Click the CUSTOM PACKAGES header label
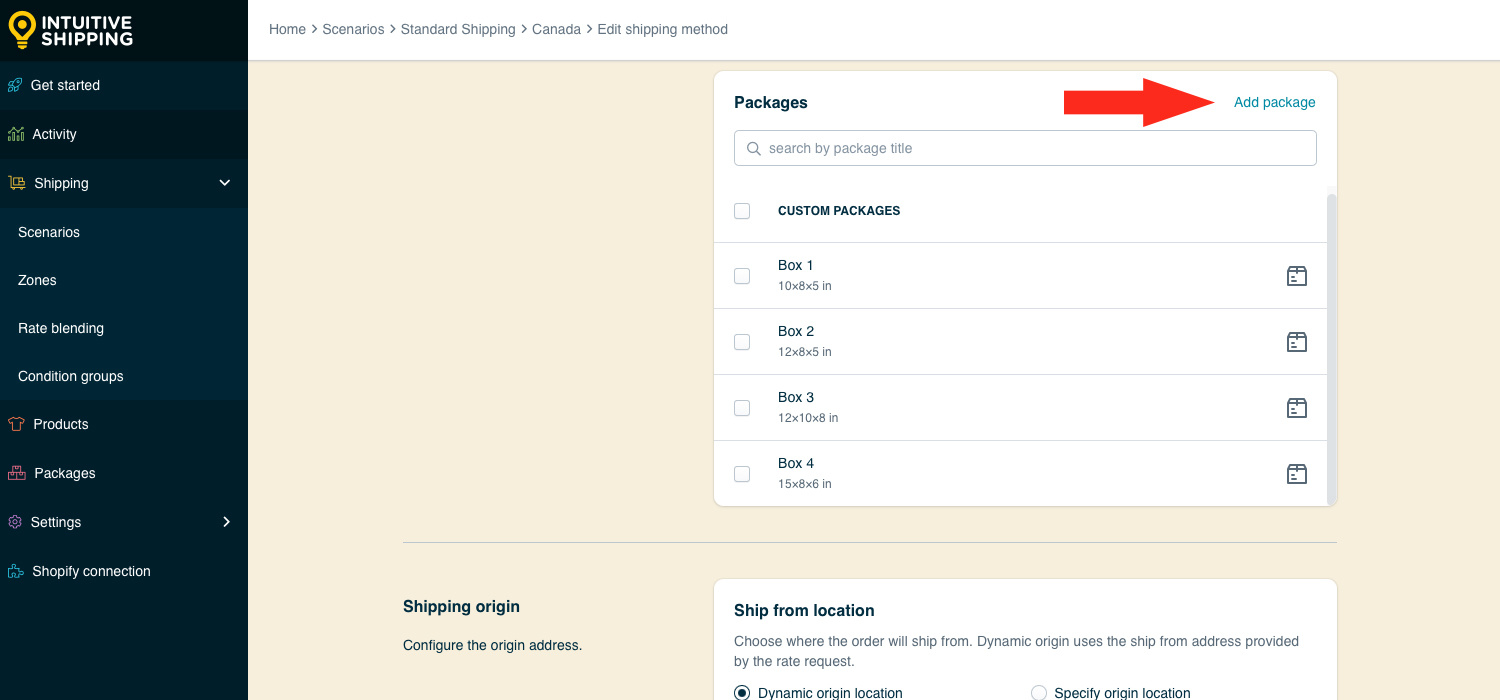Viewport: 1500px width, 700px height. pos(839,211)
